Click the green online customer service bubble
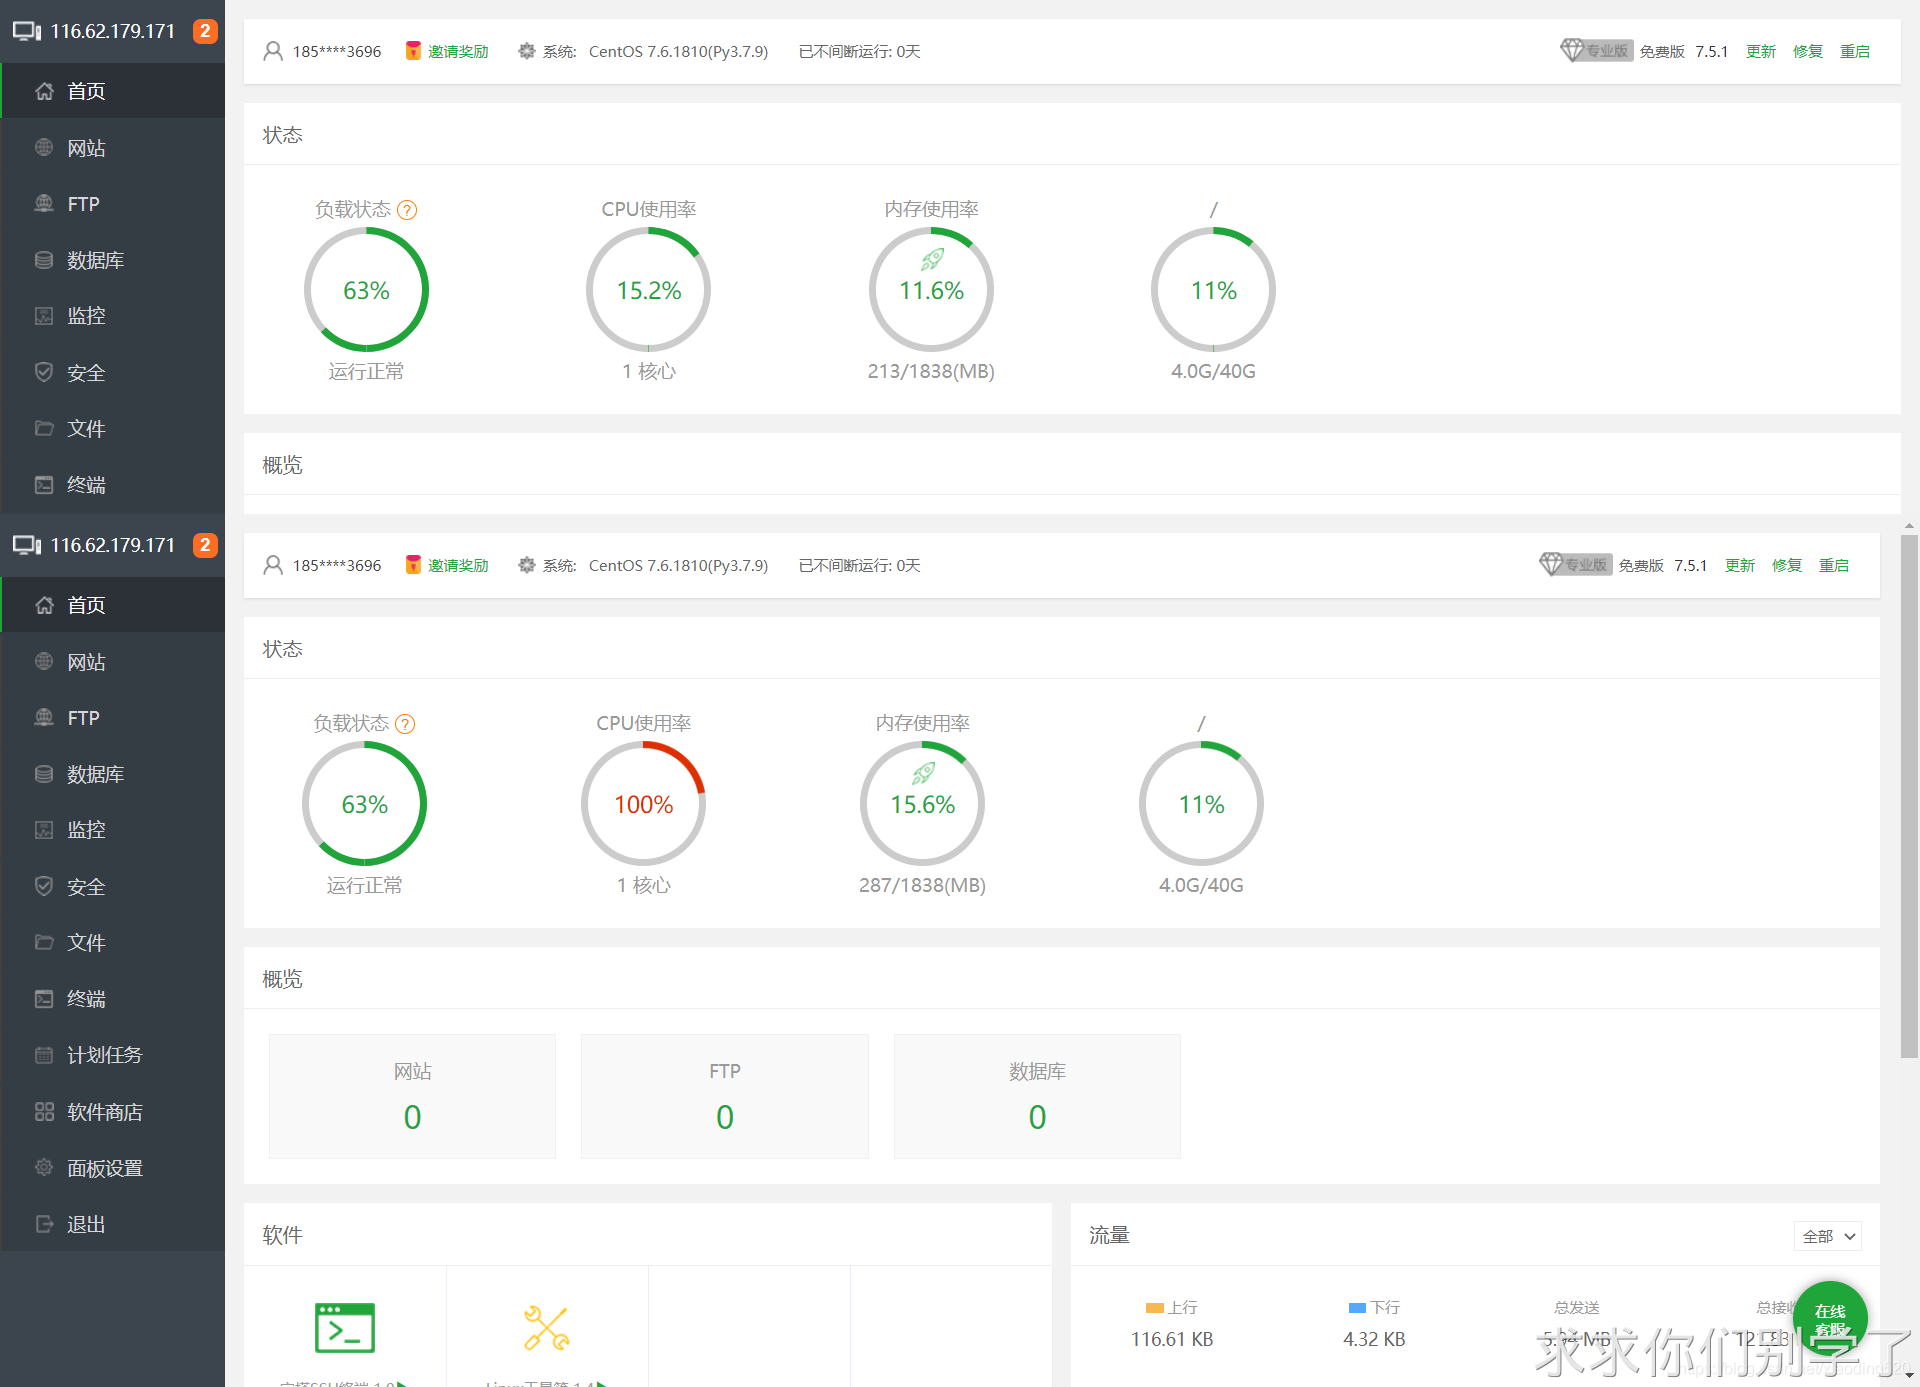 [1830, 1319]
